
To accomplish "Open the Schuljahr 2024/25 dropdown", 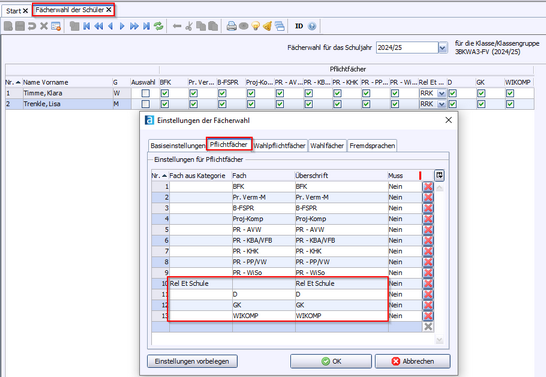I will [x=442, y=47].
